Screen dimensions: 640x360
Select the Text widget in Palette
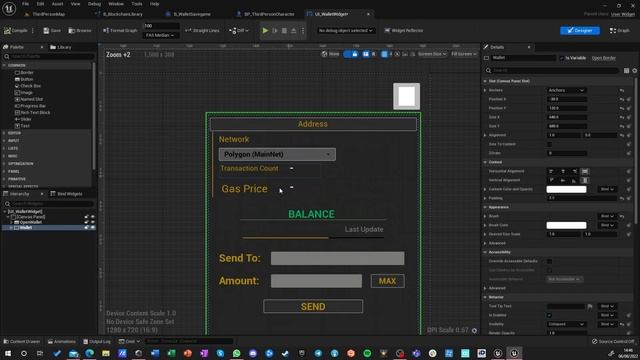click(x=22, y=126)
